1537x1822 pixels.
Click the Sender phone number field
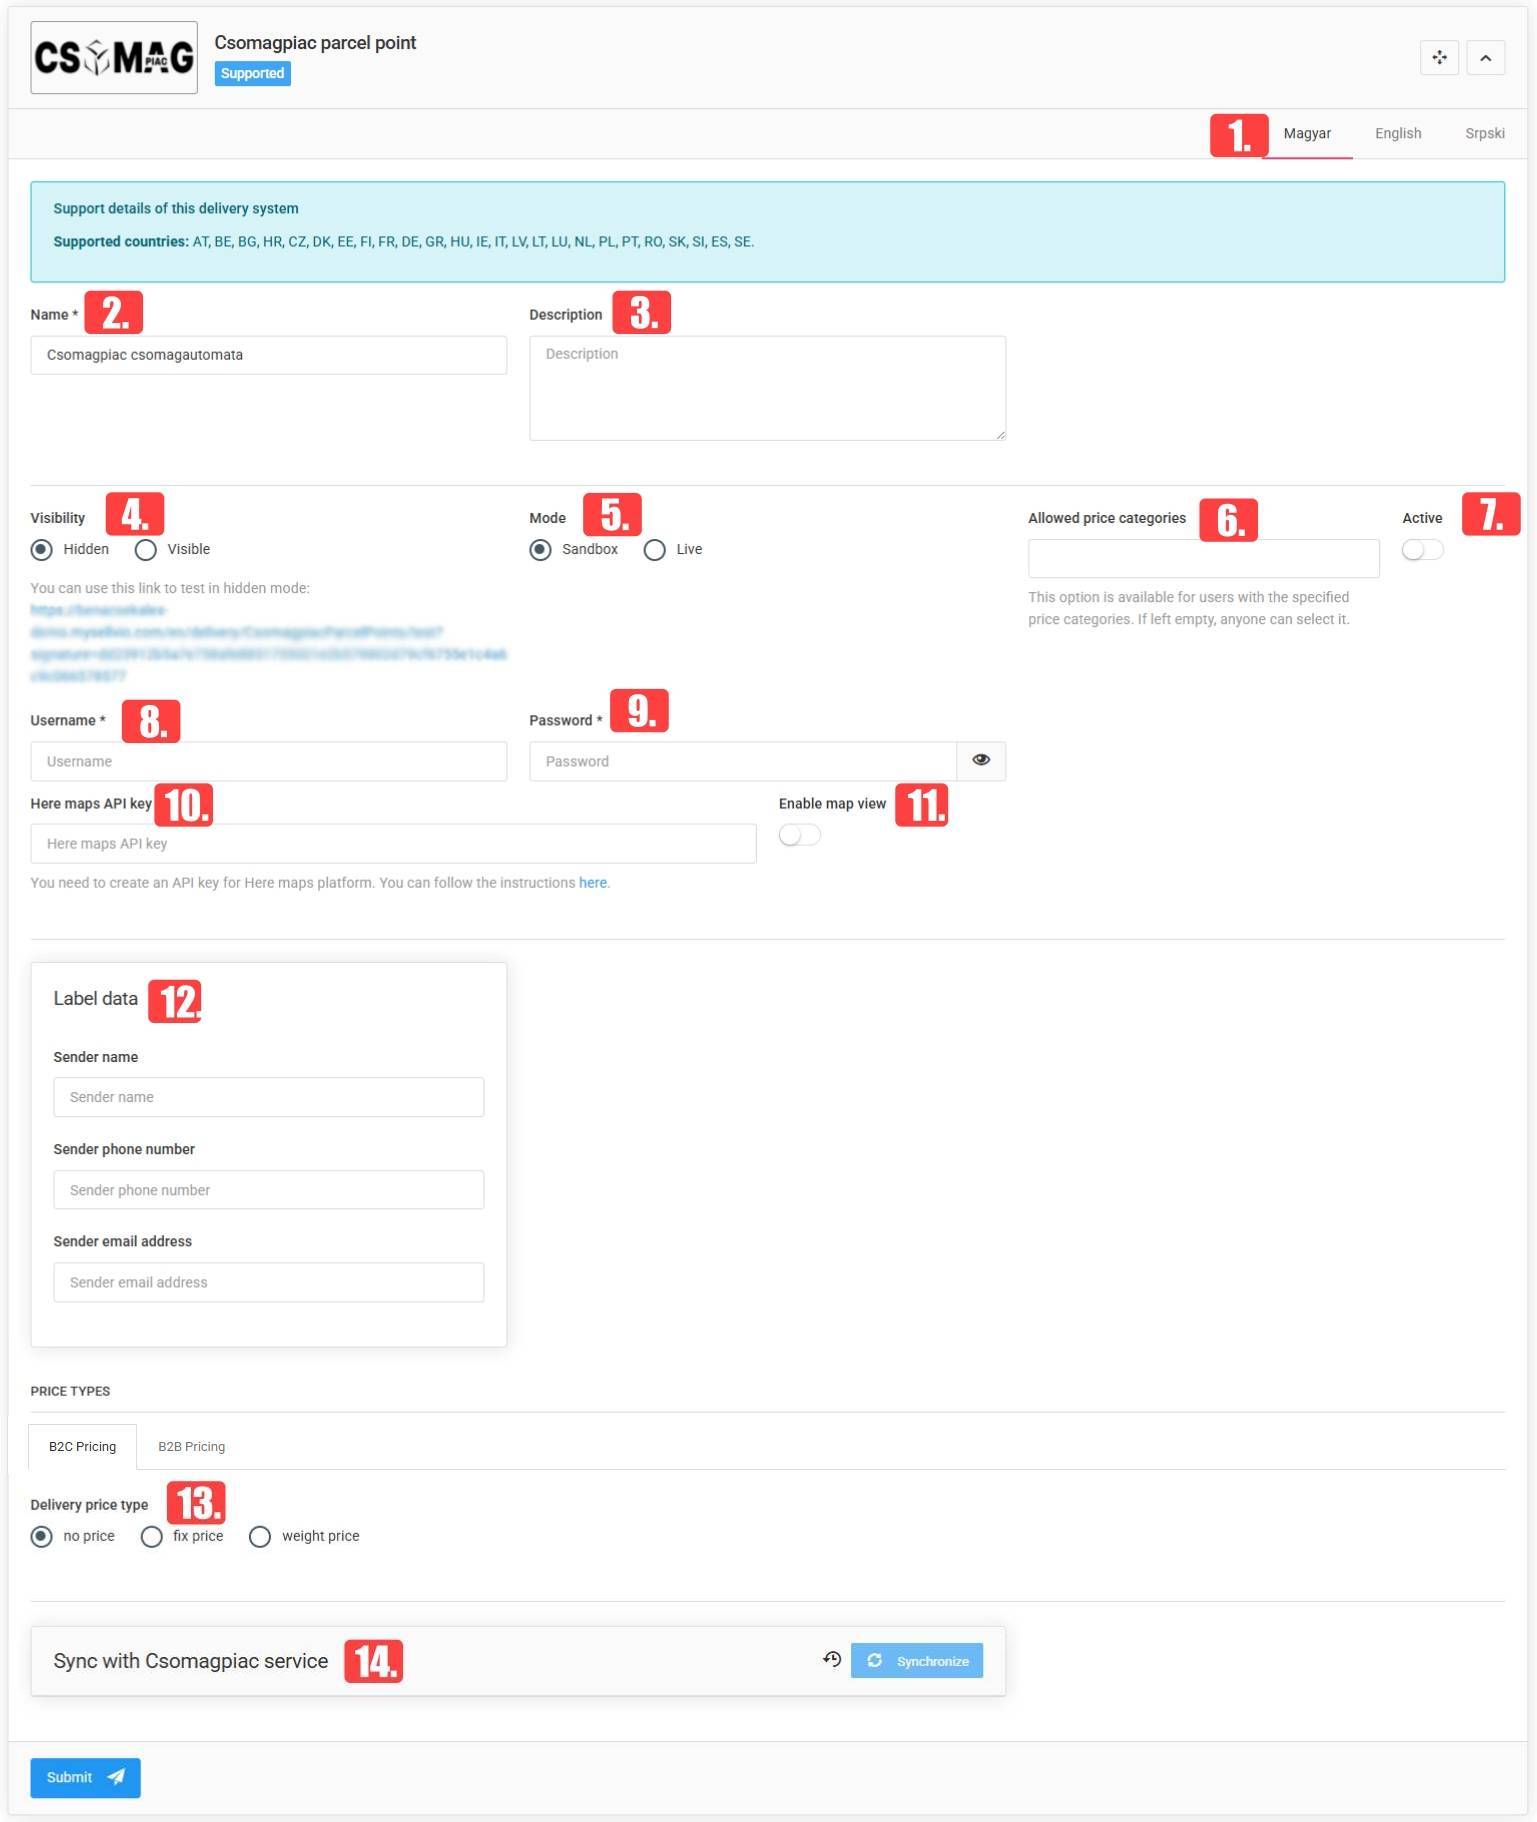pyautogui.click(x=268, y=1190)
